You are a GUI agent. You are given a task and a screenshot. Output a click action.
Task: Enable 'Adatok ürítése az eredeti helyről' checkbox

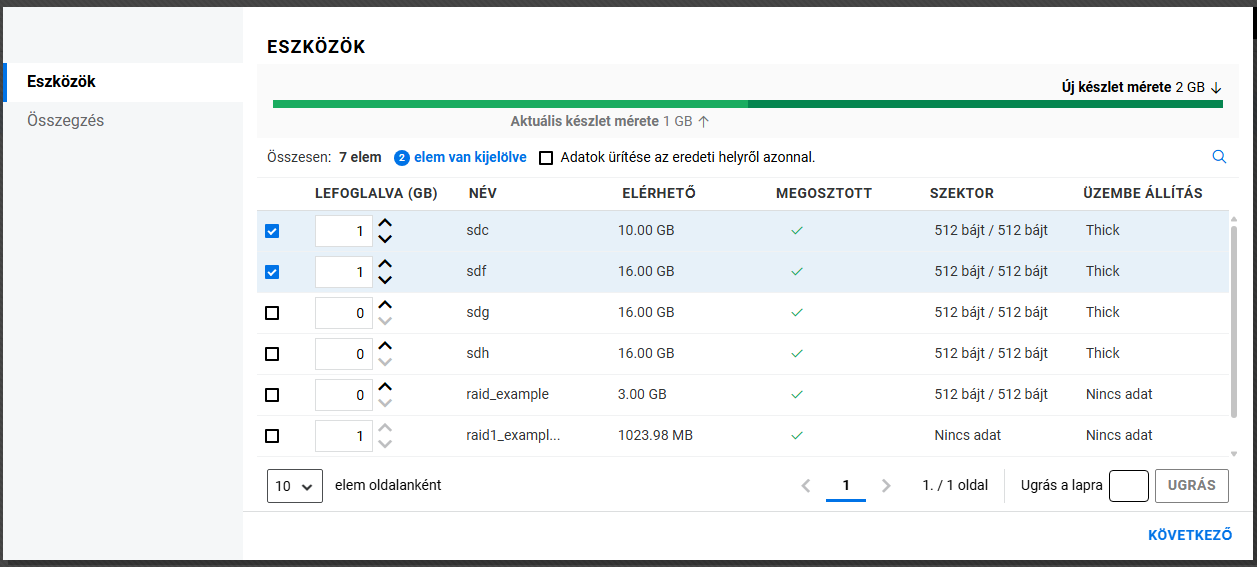(546, 158)
